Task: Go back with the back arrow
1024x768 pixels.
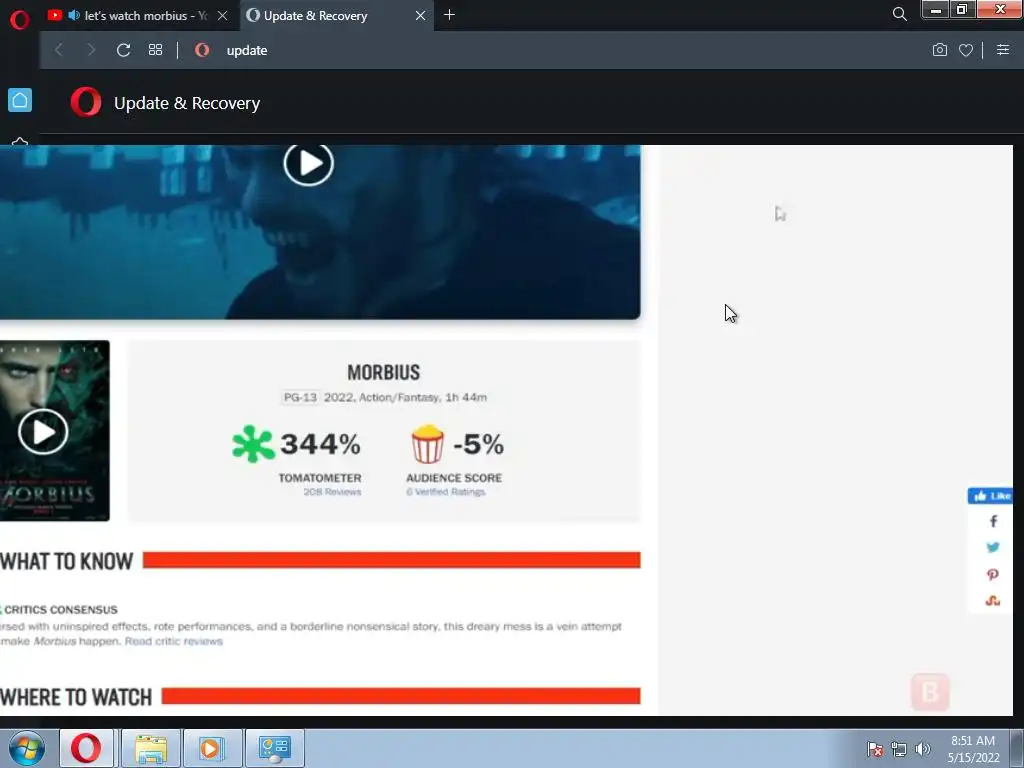Action: click(59, 50)
